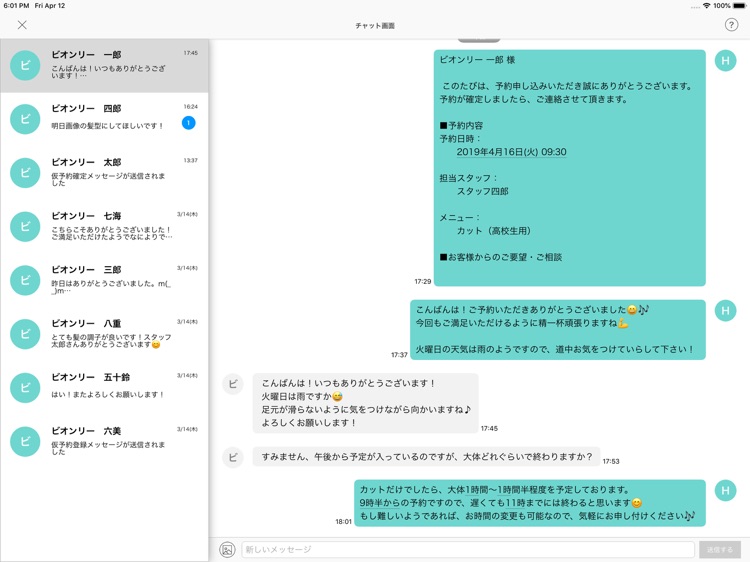750x562 pixels.
Task: Tap avatar icon of ビオンリー 太郎
Action: click(25, 173)
